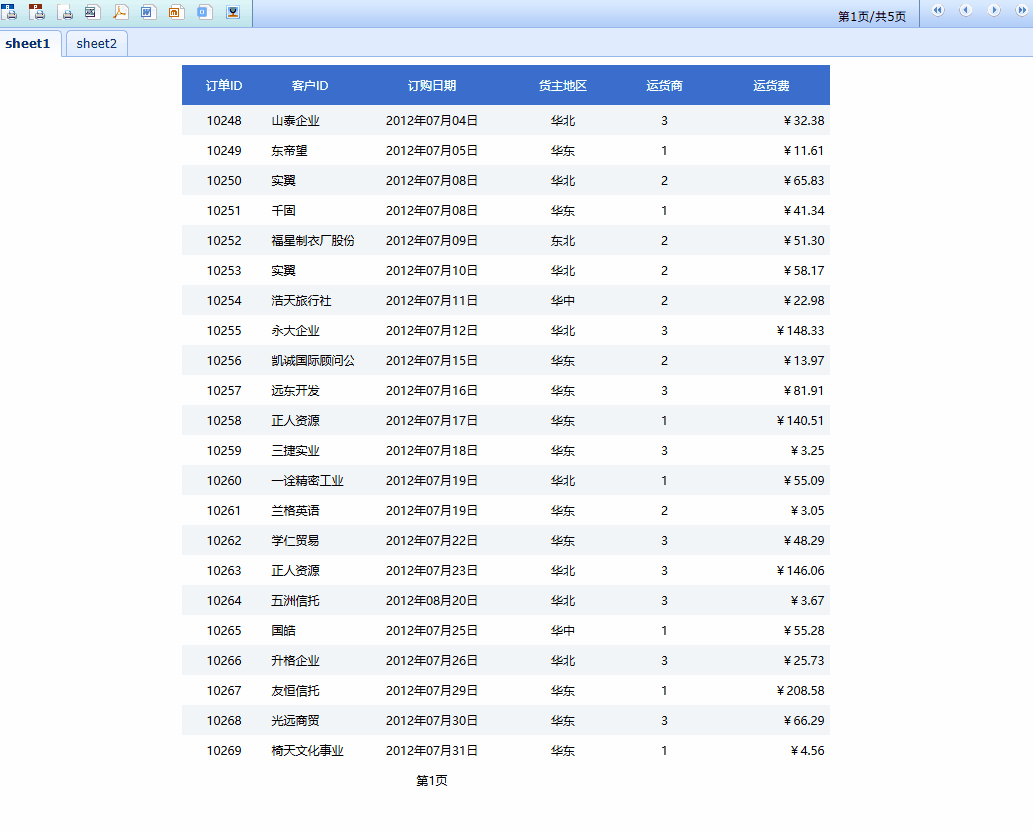This screenshot has width=1033, height=831.
Task: Export report to Excel using toolbar icon
Action: (93, 12)
